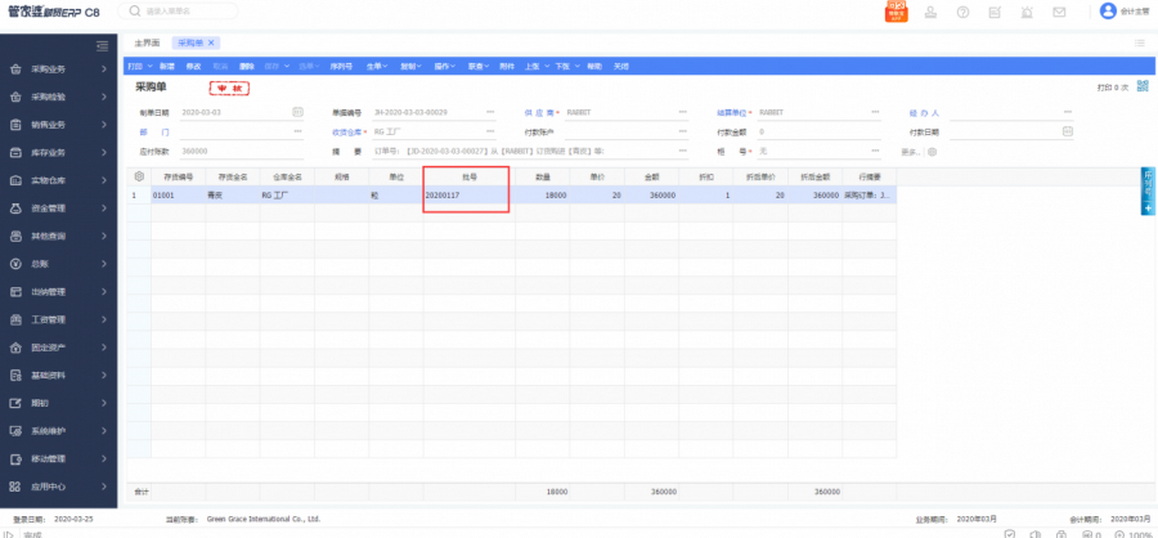Open calendar picker for 制单日期
The image size is (1158, 538).
coord(298,112)
